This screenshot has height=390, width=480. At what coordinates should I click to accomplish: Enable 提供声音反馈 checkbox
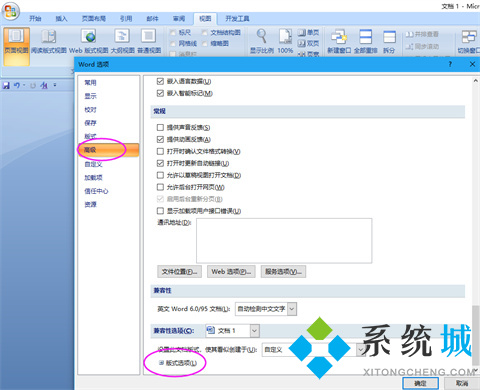[x=160, y=127]
